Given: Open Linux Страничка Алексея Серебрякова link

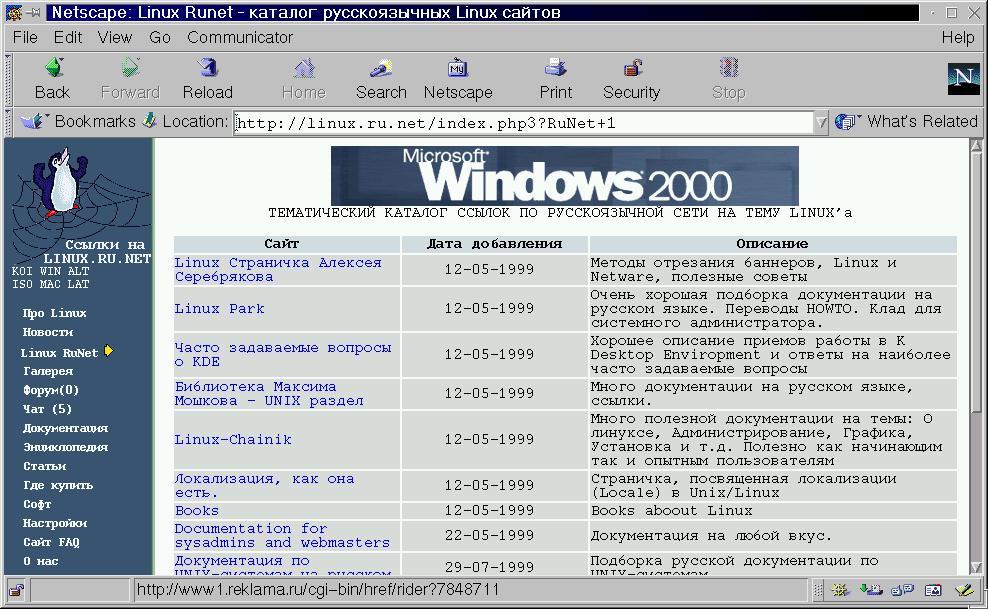Looking at the screenshot, I should pos(277,270).
